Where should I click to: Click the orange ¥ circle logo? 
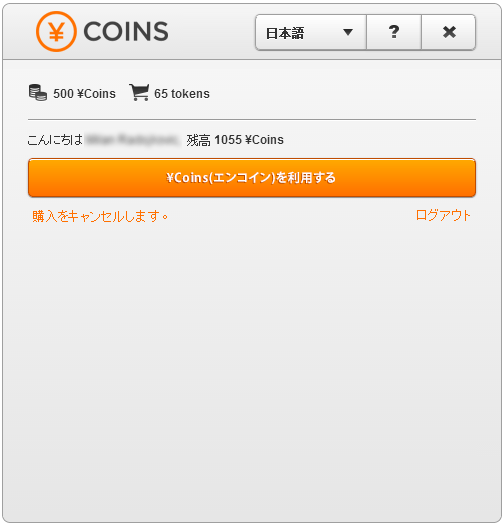[56, 31]
